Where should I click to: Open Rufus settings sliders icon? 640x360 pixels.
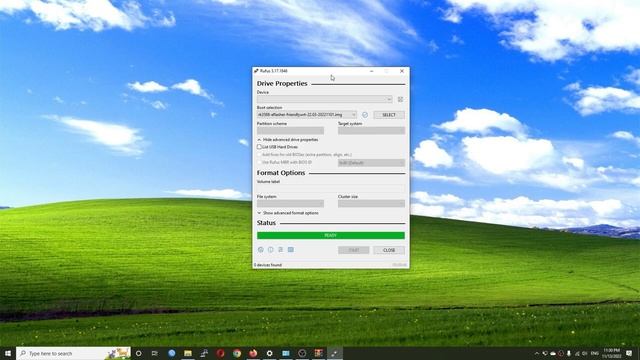pos(281,249)
